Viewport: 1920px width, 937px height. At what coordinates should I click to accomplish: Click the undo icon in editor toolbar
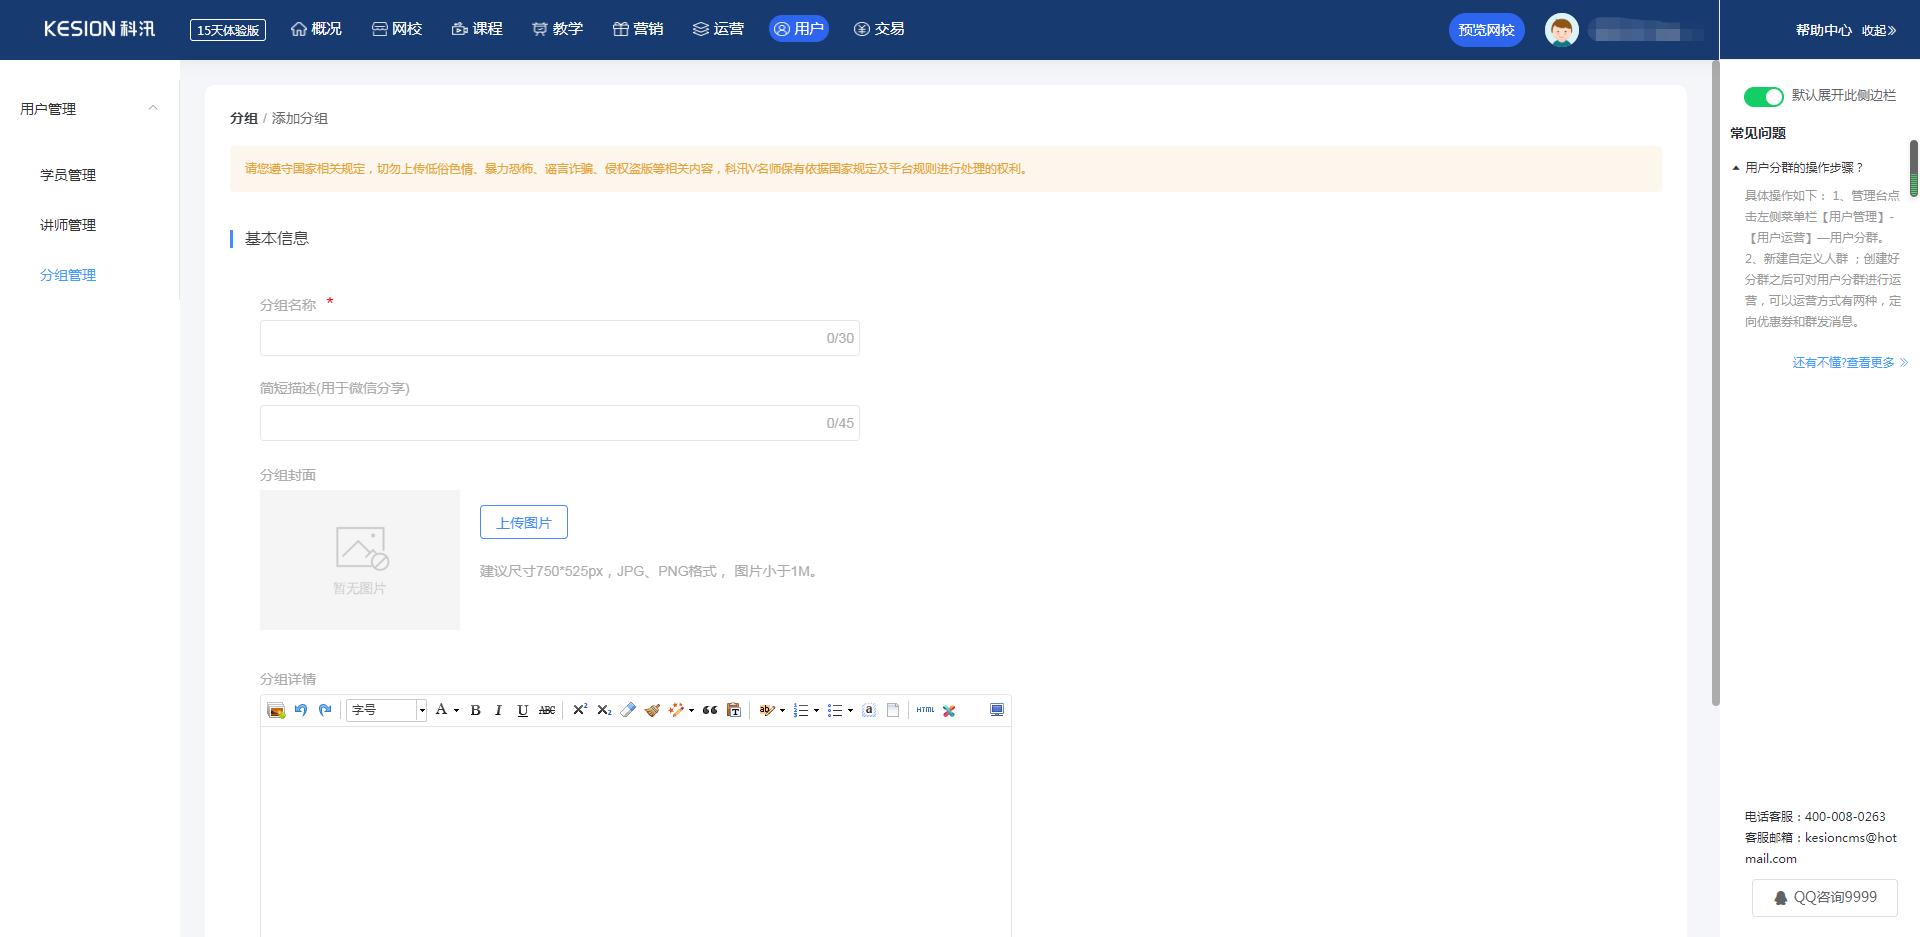click(x=301, y=710)
